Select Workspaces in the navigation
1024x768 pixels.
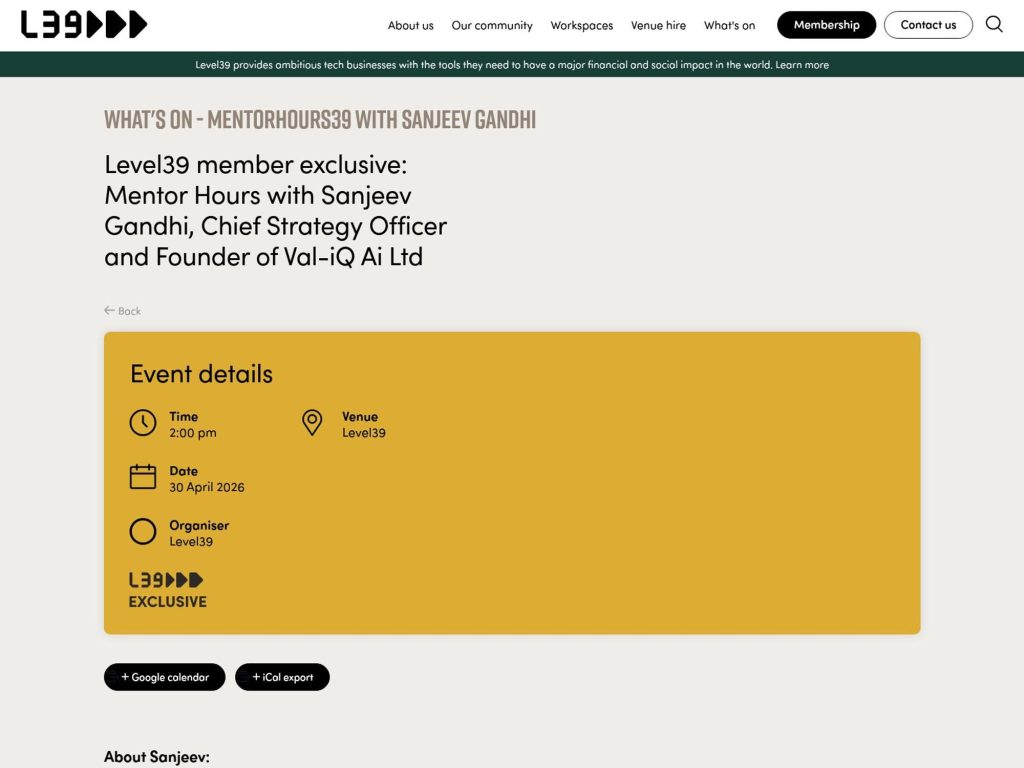click(581, 25)
